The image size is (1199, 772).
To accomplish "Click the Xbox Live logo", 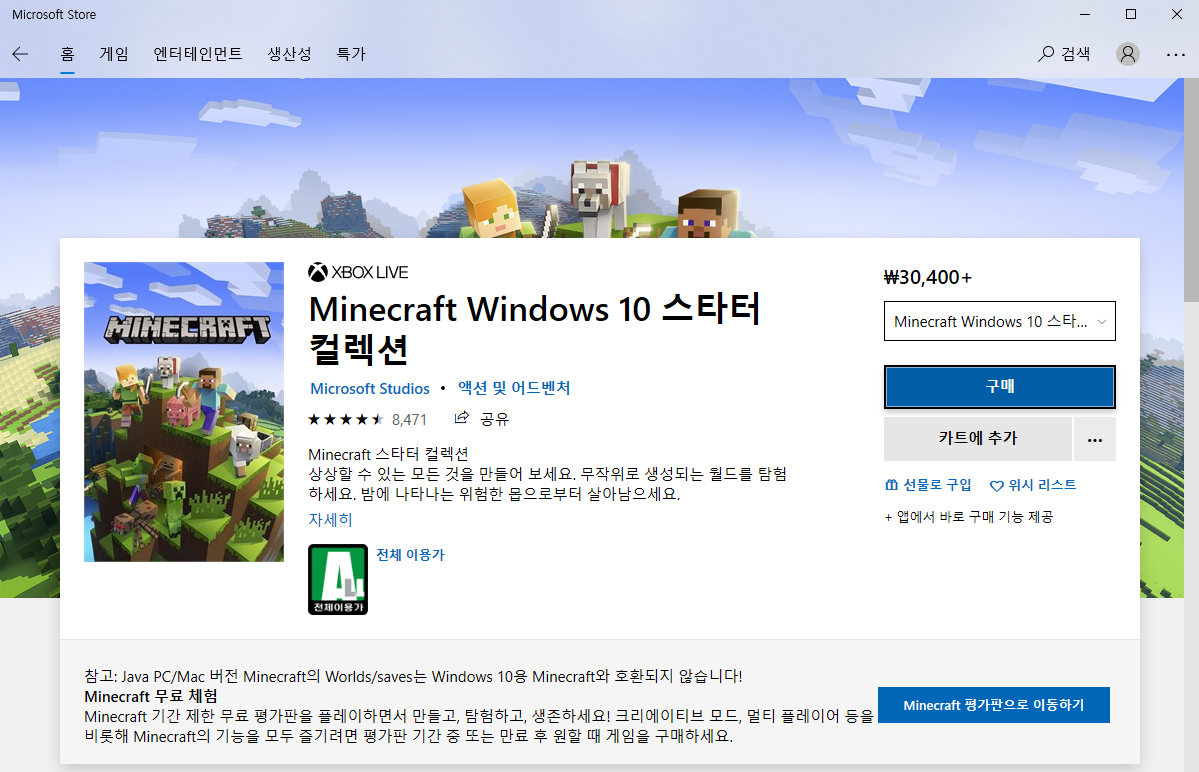I will coord(358,272).
